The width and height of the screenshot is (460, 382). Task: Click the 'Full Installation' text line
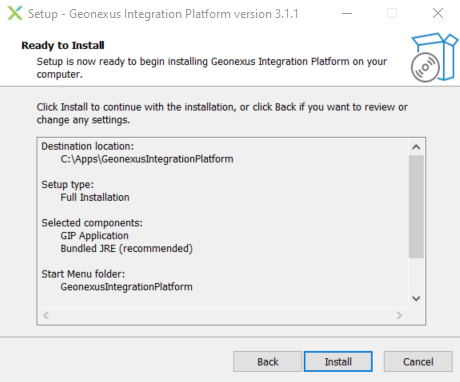[95, 197]
